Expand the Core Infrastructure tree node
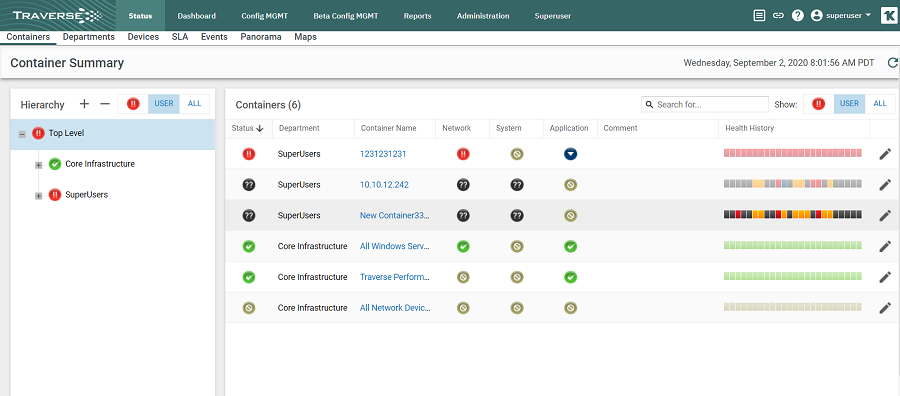900x396 pixels. click(38, 165)
